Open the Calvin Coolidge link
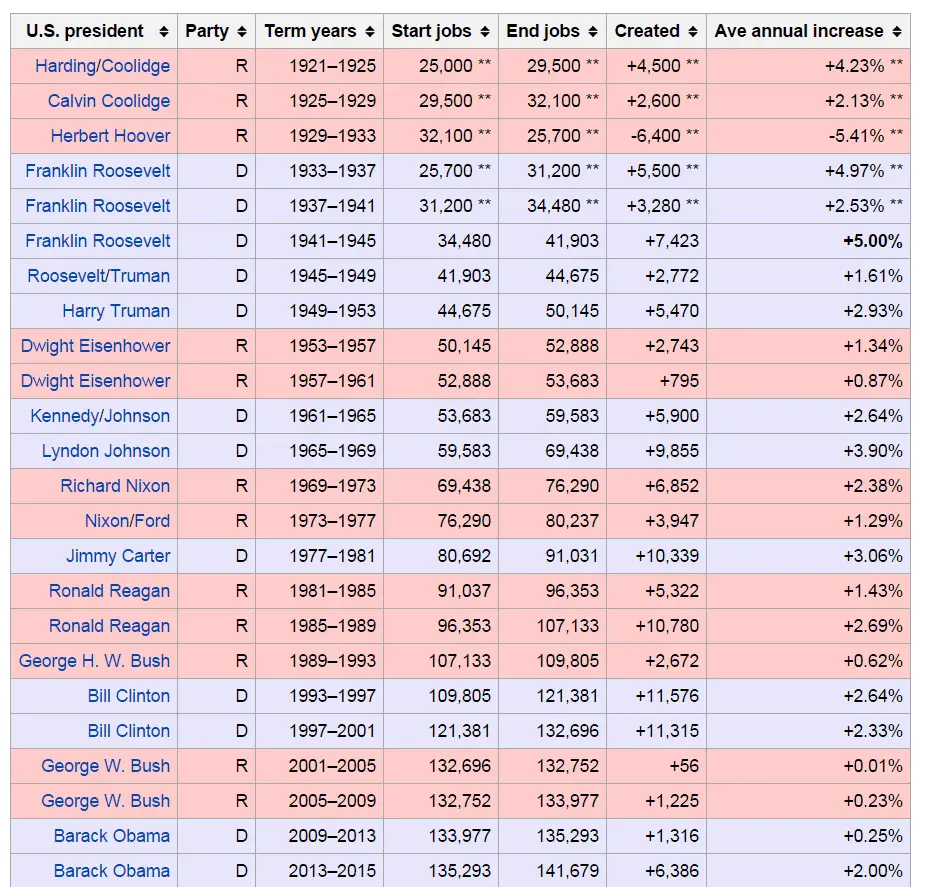This screenshot has height=887, width=925. click(109, 101)
